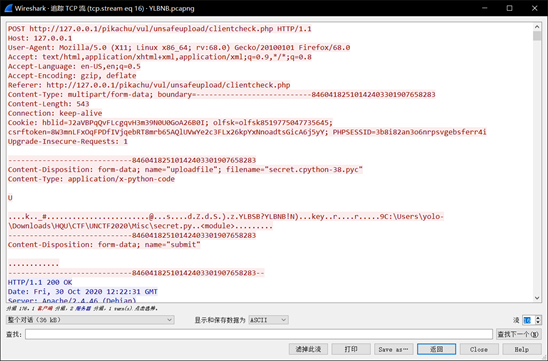The image size is (548, 361).
Task: Click the HTTP/1.1 200 OK response line
Action: tap(40, 282)
